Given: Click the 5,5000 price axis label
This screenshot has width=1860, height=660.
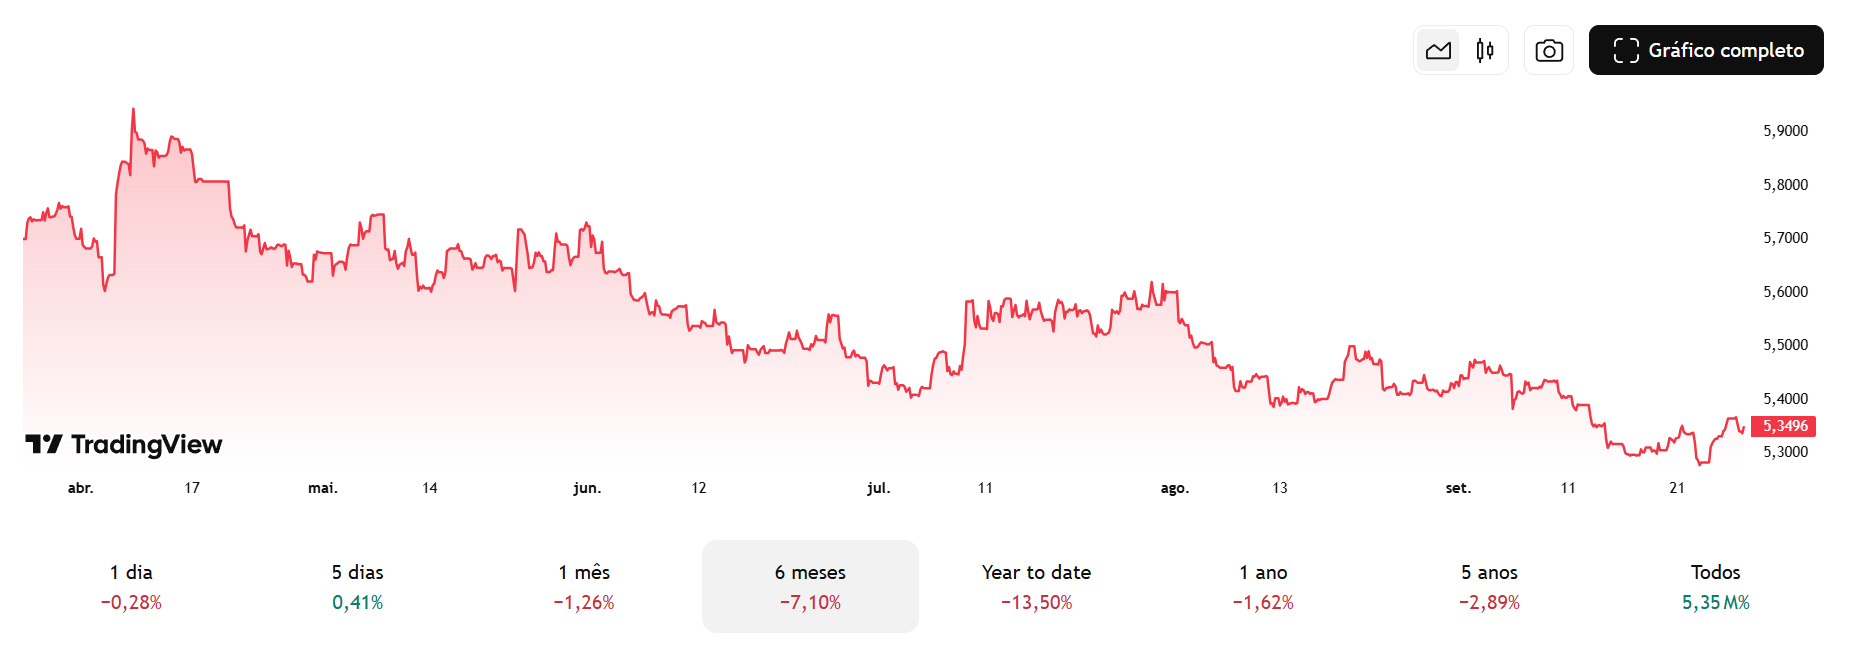Looking at the screenshot, I should coord(1785,345).
